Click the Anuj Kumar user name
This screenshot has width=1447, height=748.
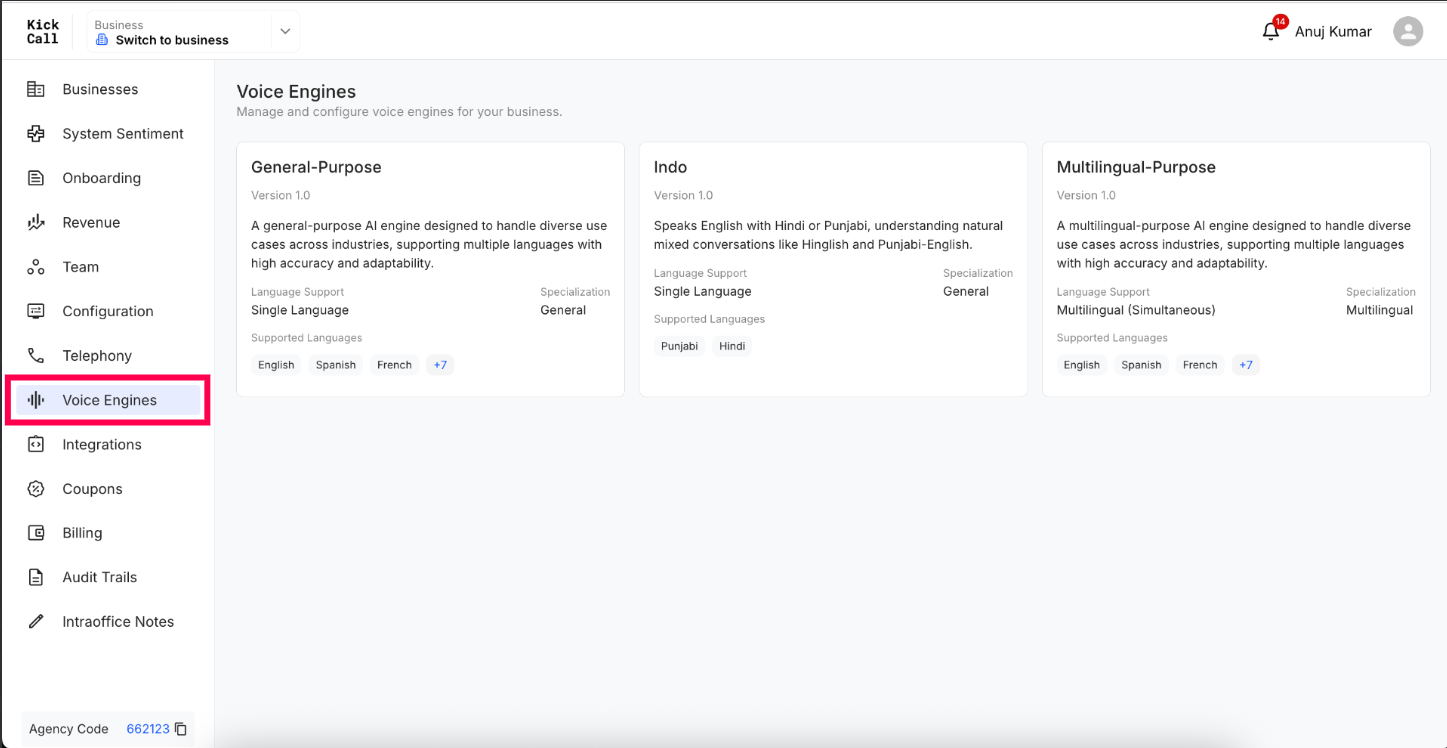(1333, 32)
